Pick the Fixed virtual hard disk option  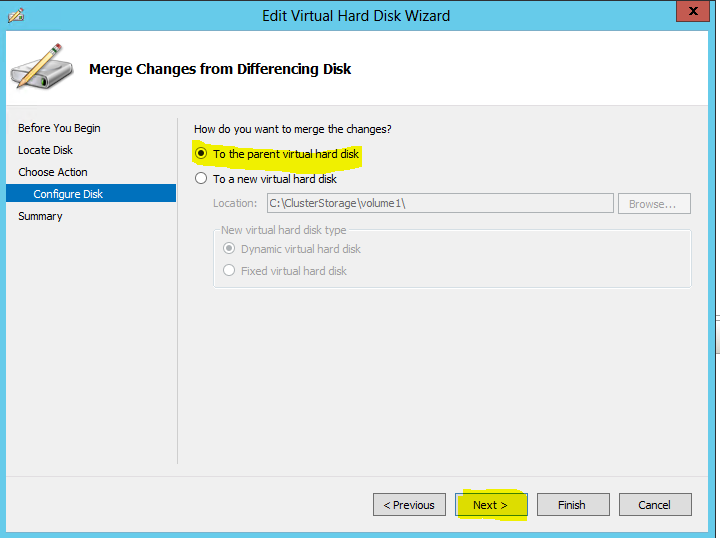pyautogui.click(x=229, y=271)
